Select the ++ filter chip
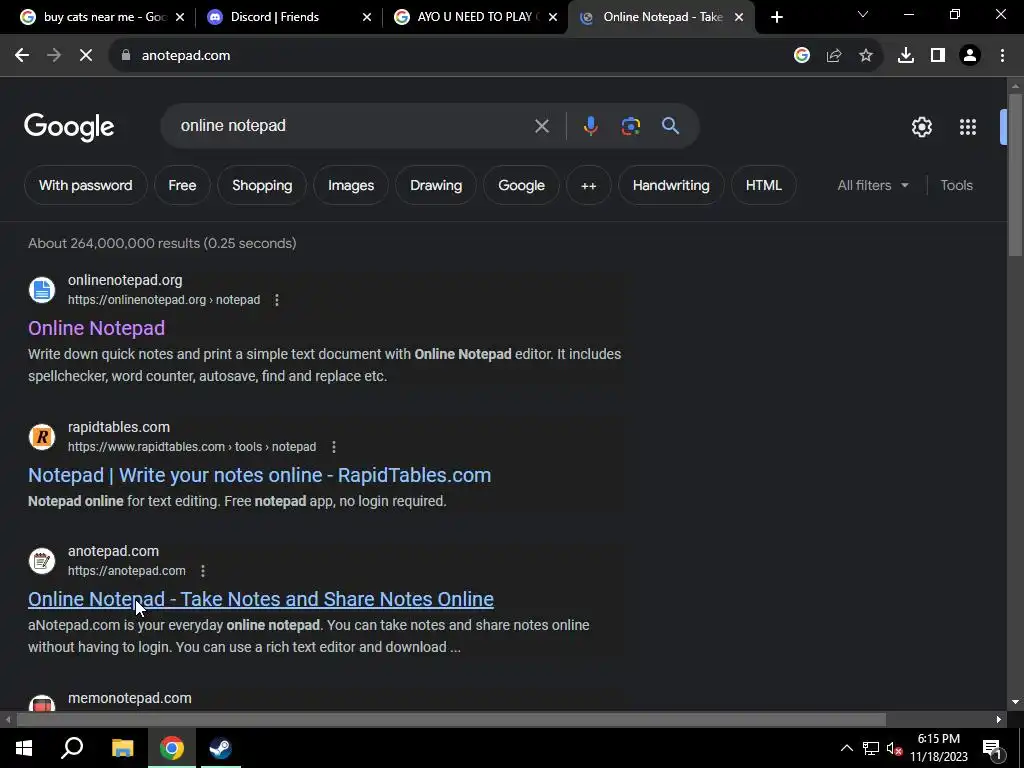1024x768 pixels. coord(588,185)
